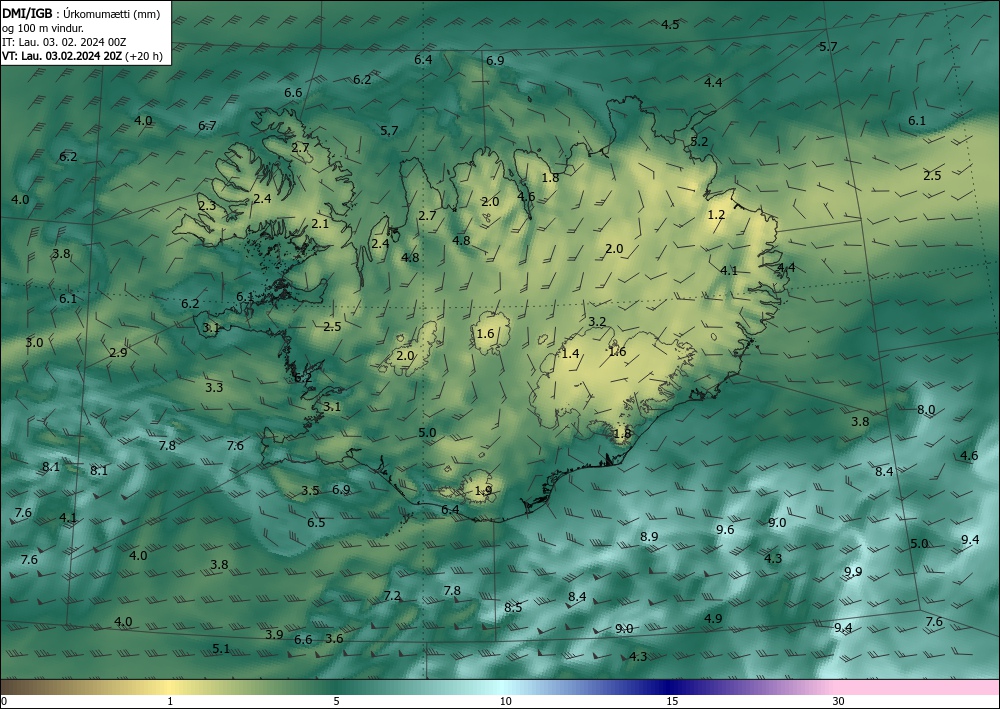Image resolution: width=1000 pixels, height=709 pixels.
Task: Click the map value "3.2"
Action: point(597,322)
